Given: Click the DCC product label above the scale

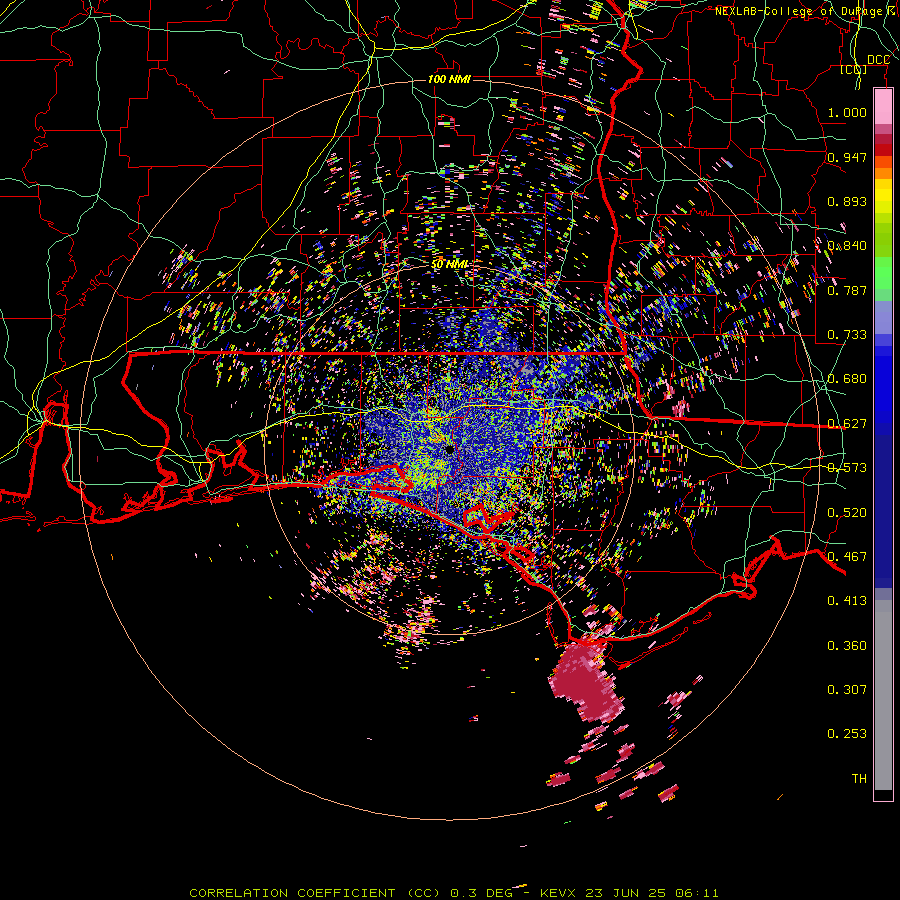Looking at the screenshot, I should (878, 60).
